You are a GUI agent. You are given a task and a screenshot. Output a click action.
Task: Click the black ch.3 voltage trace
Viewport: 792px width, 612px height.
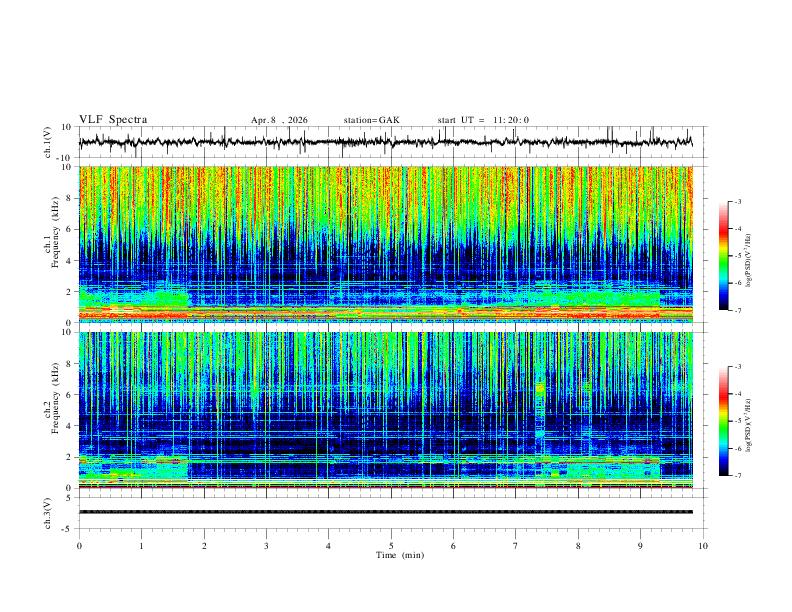[386, 512]
